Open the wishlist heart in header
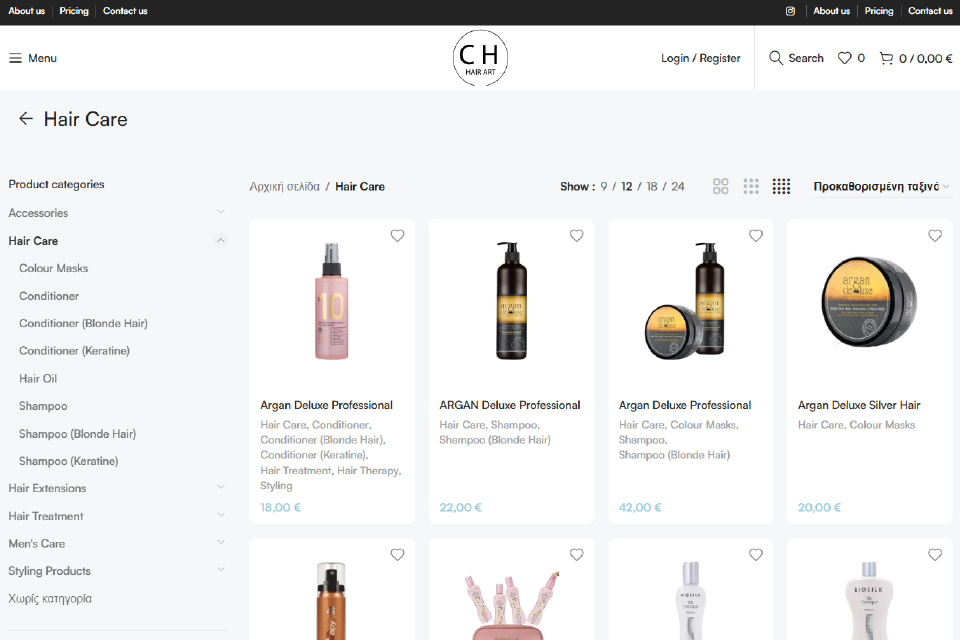 [844, 58]
